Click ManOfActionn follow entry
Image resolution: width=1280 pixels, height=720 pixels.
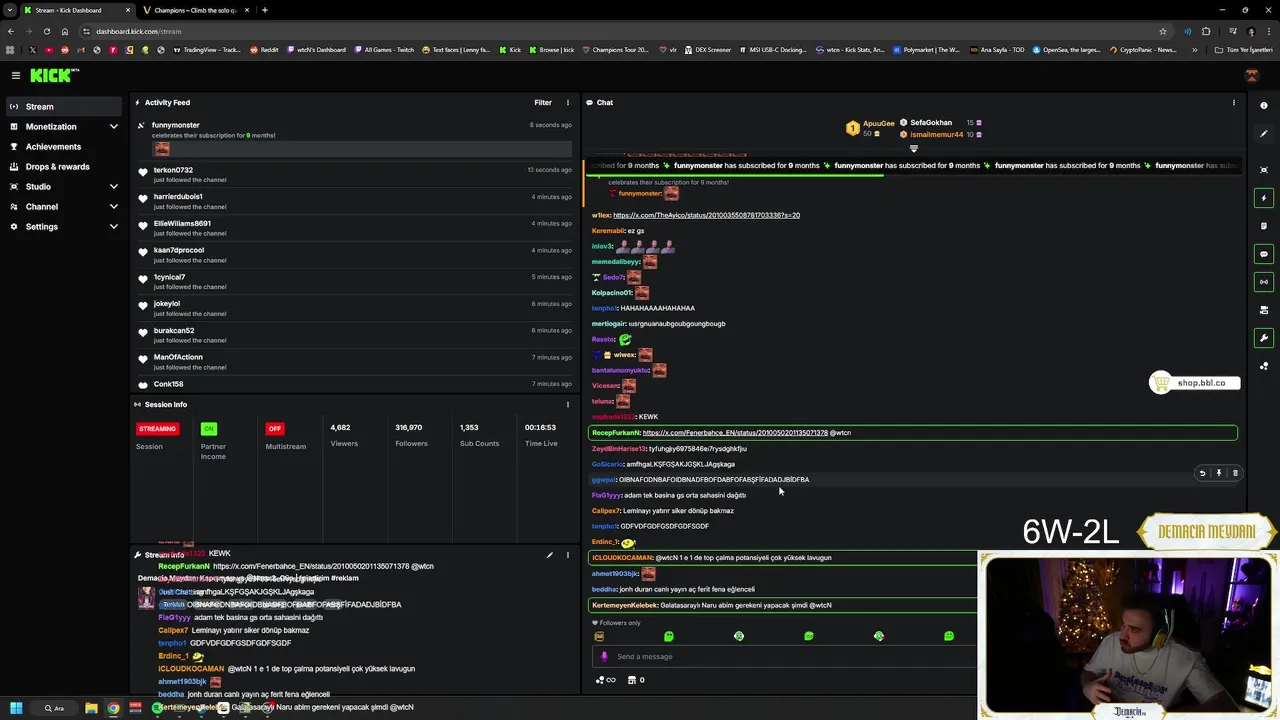click(355, 362)
